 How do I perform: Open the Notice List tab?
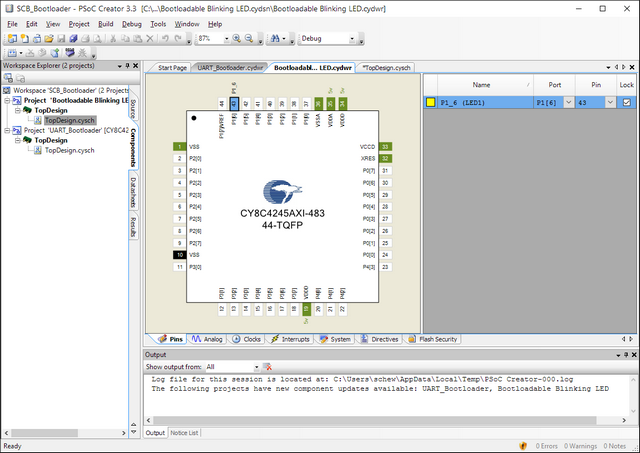[x=184, y=433]
